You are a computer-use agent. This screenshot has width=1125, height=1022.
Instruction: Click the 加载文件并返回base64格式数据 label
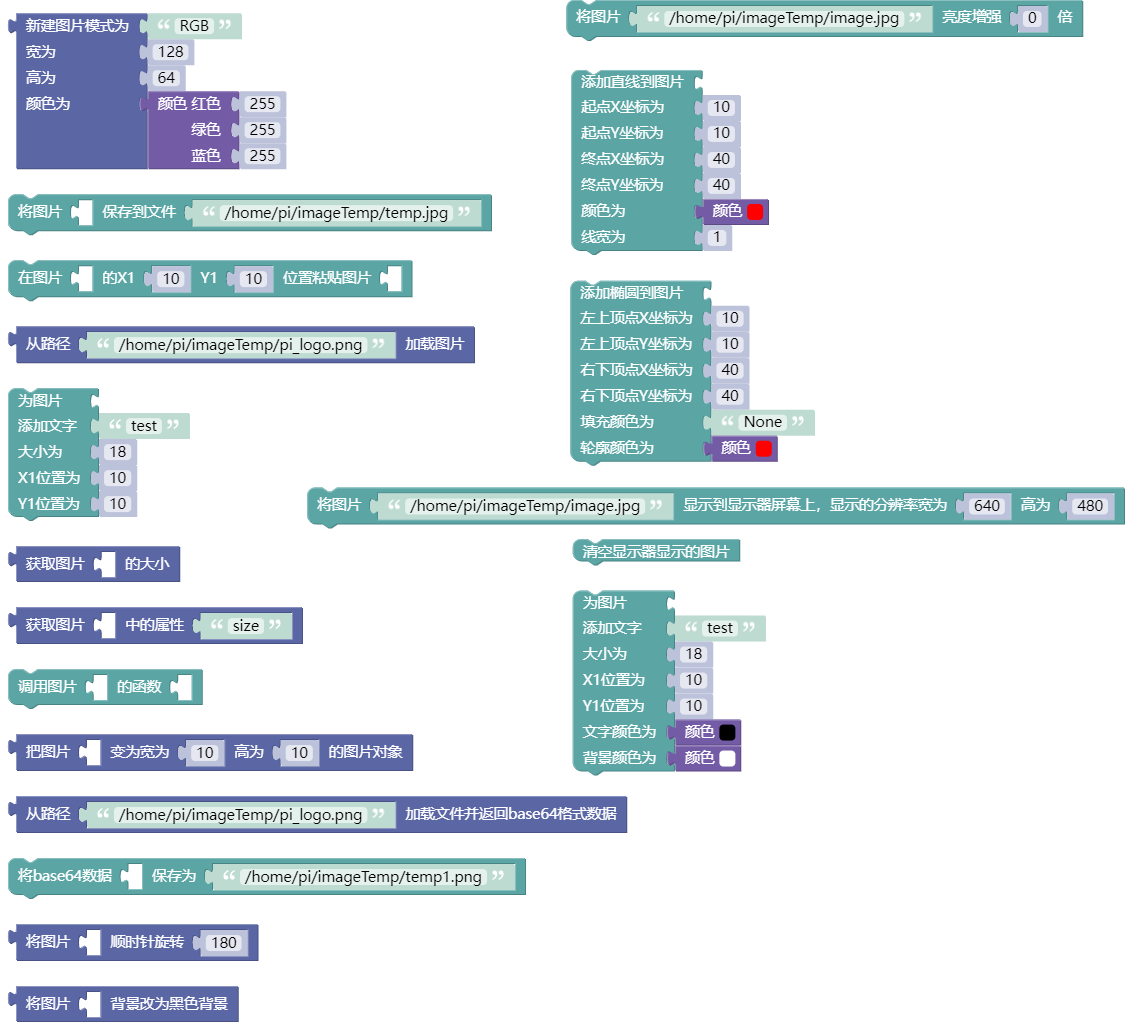tap(511, 814)
